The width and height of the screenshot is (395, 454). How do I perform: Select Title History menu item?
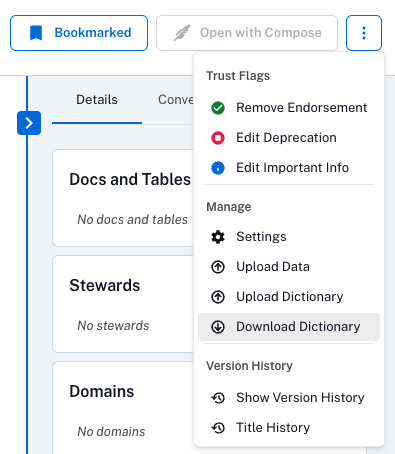click(x=289, y=428)
